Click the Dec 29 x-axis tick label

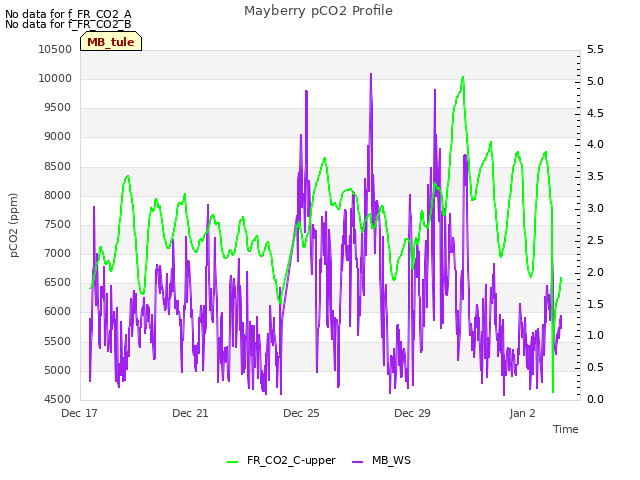pos(412,413)
